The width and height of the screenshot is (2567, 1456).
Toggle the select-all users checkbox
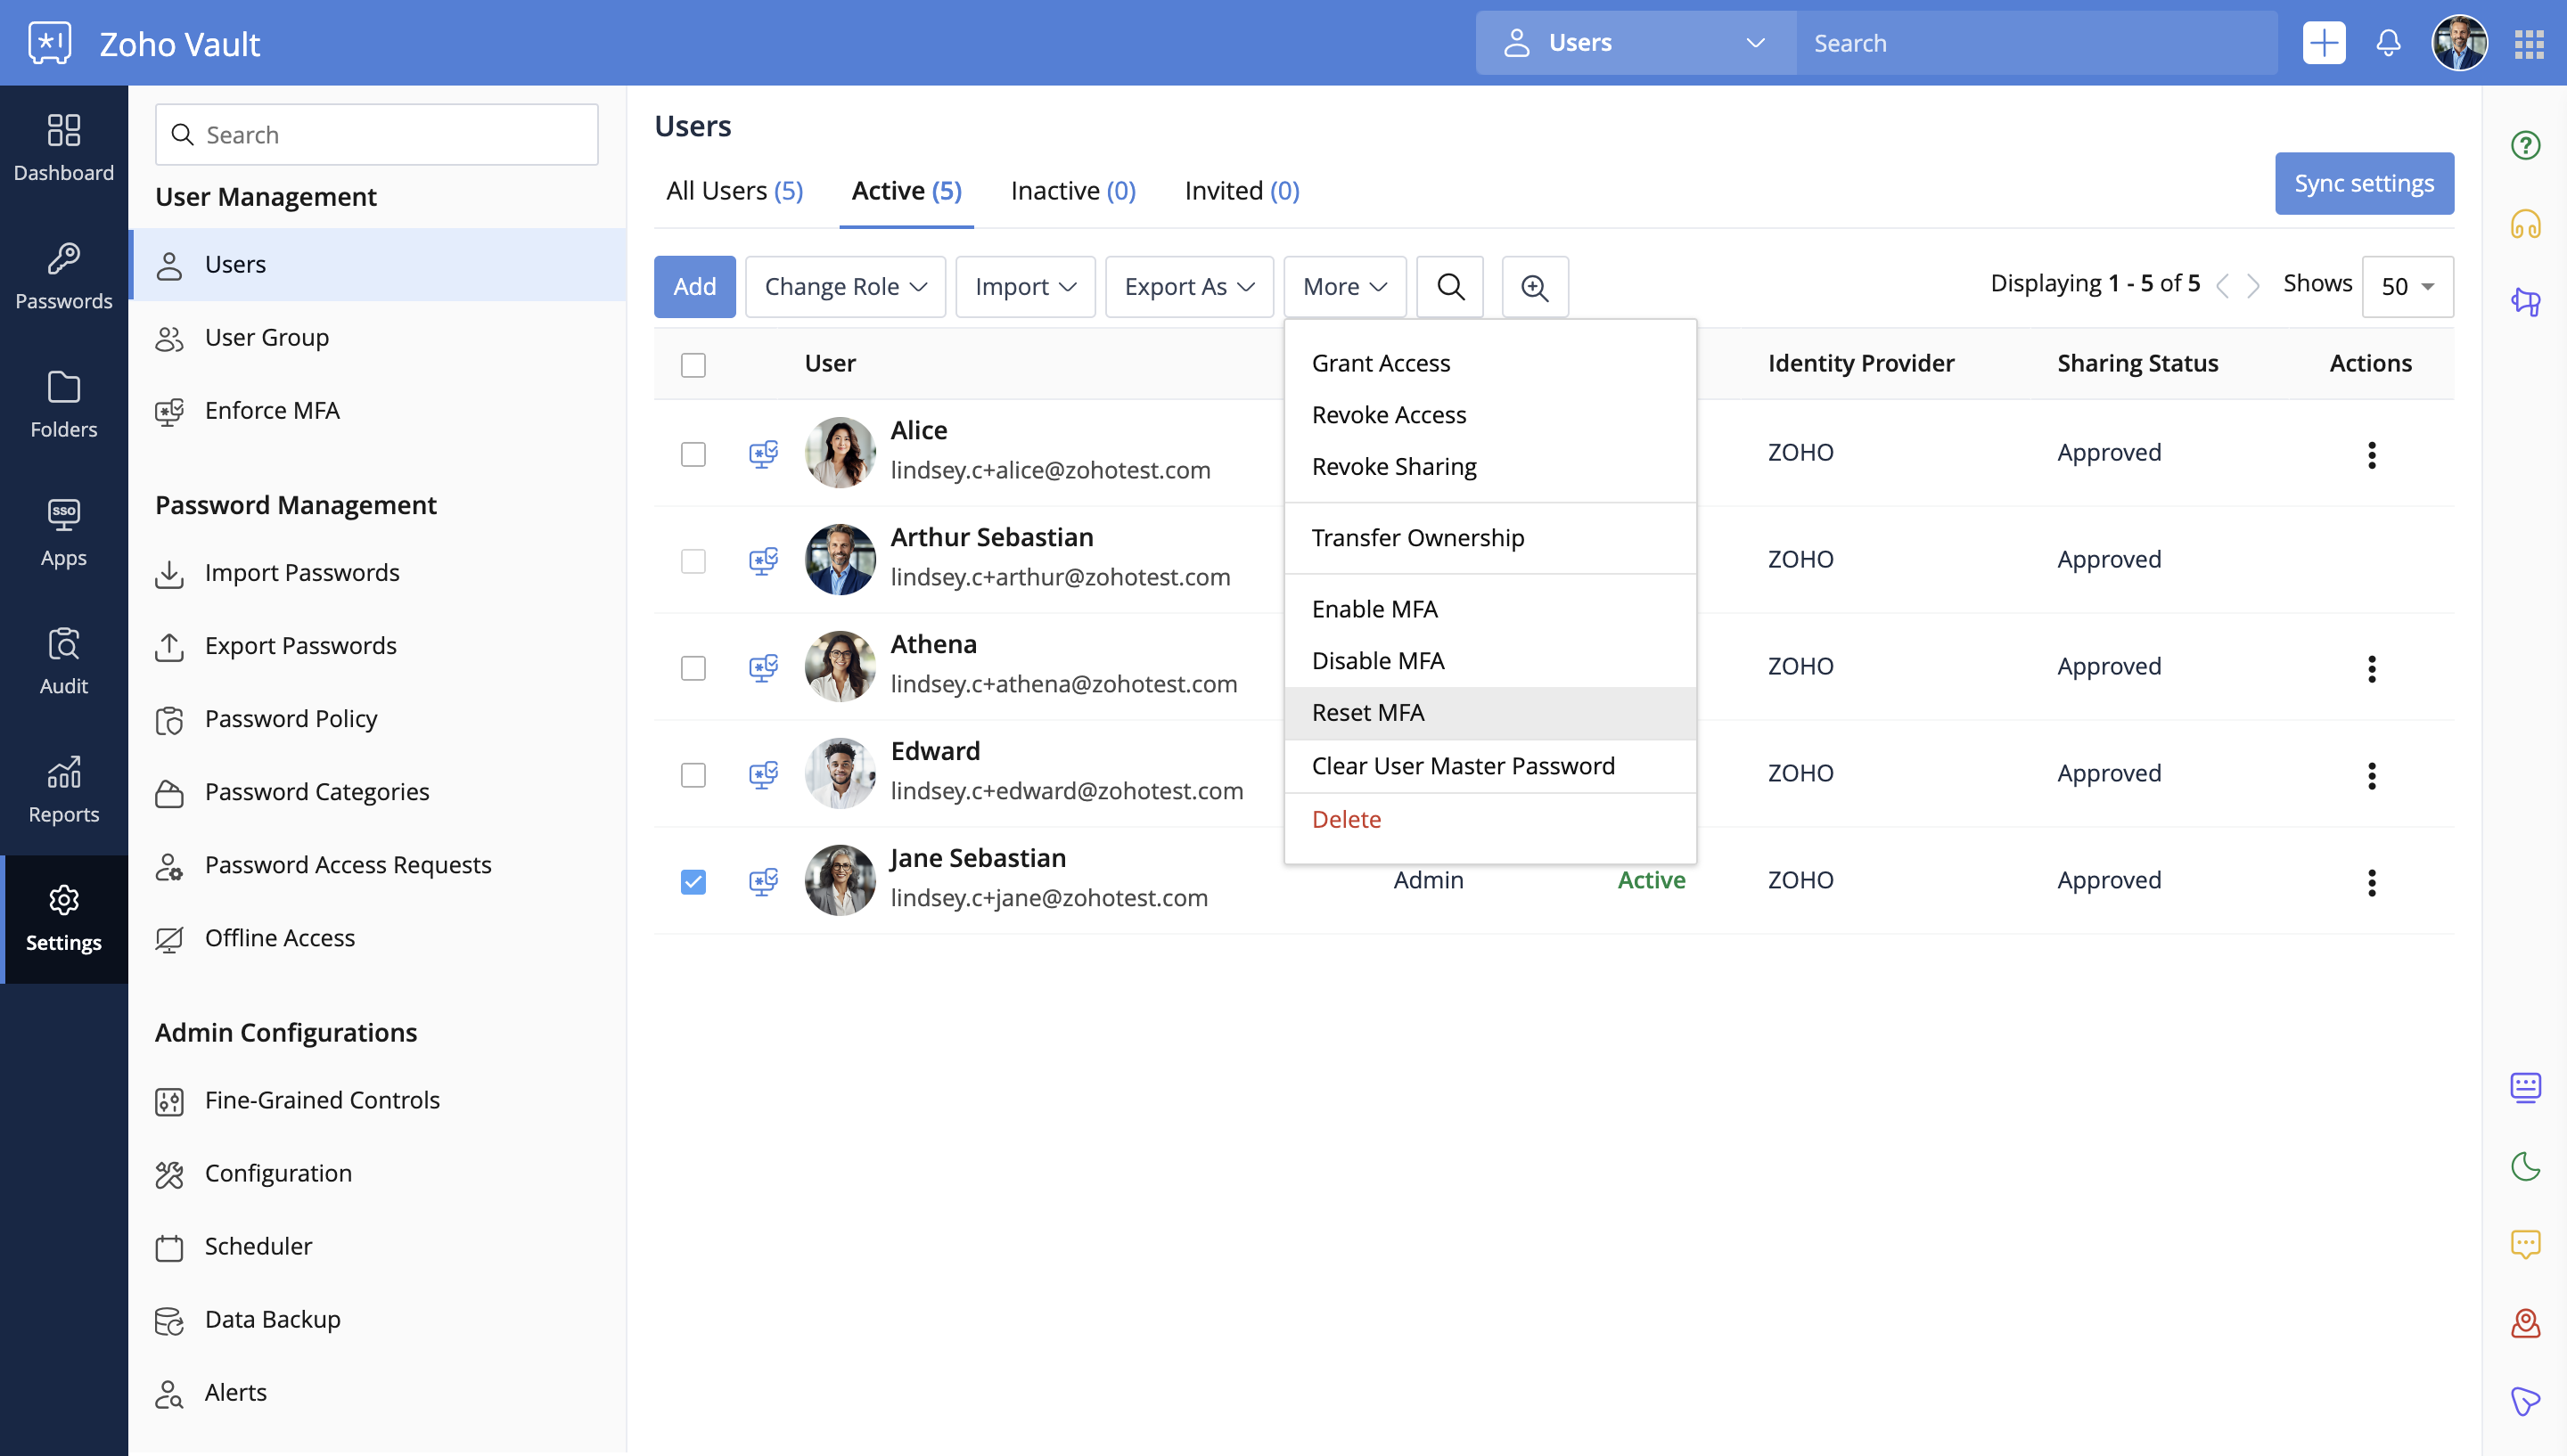(x=693, y=365)
